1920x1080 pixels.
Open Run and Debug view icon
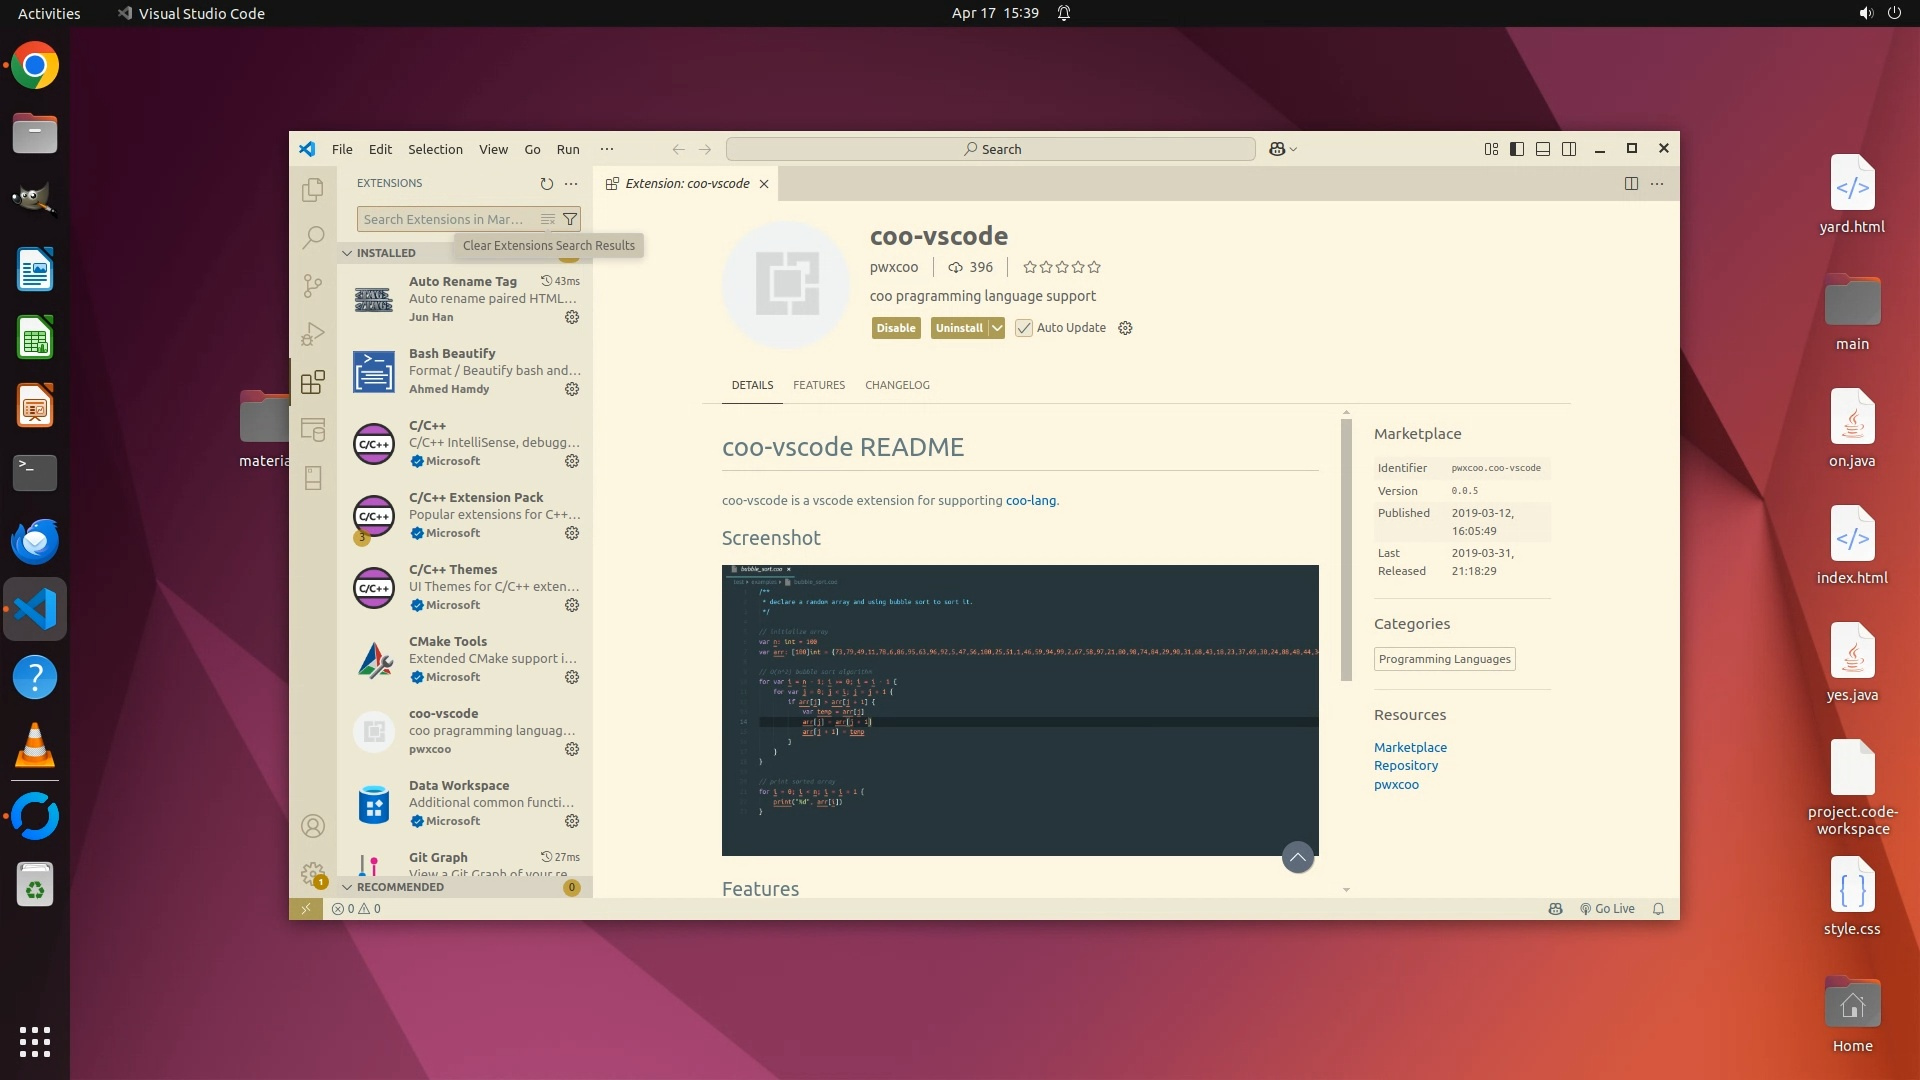pos(313,334)
